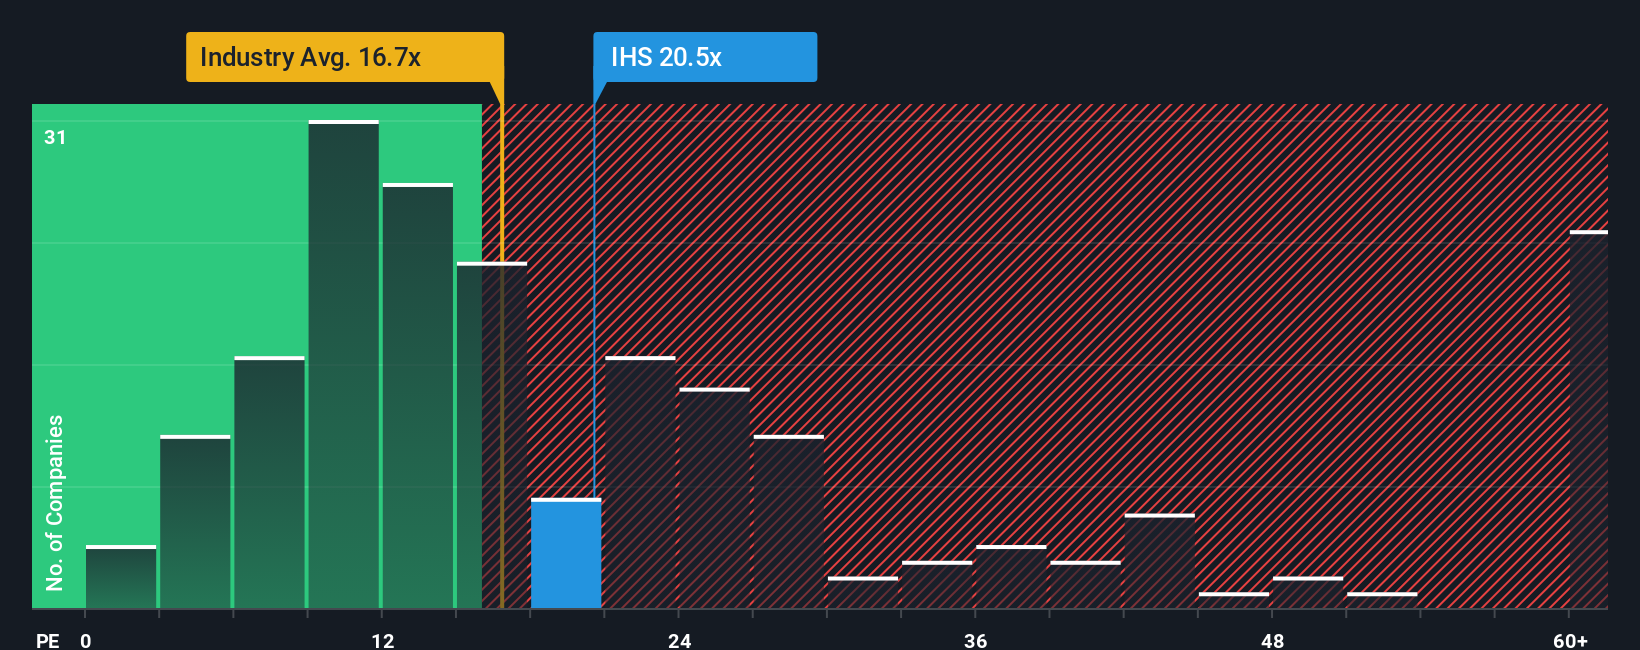Screen dimensions: 1640x650
Task: Click the x-axis tick label 36
Action: (976, 641)
